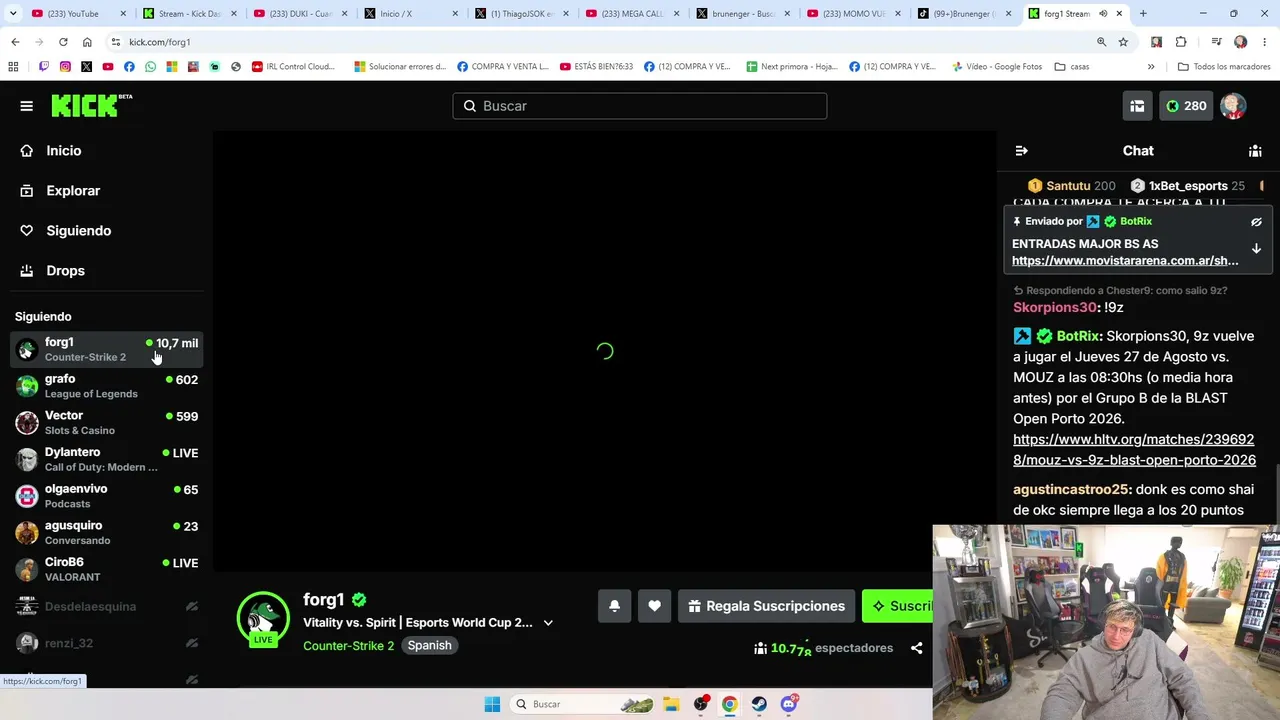Open Dylantero channel in the following list
Screen dimensions: 1280x720
106,460
